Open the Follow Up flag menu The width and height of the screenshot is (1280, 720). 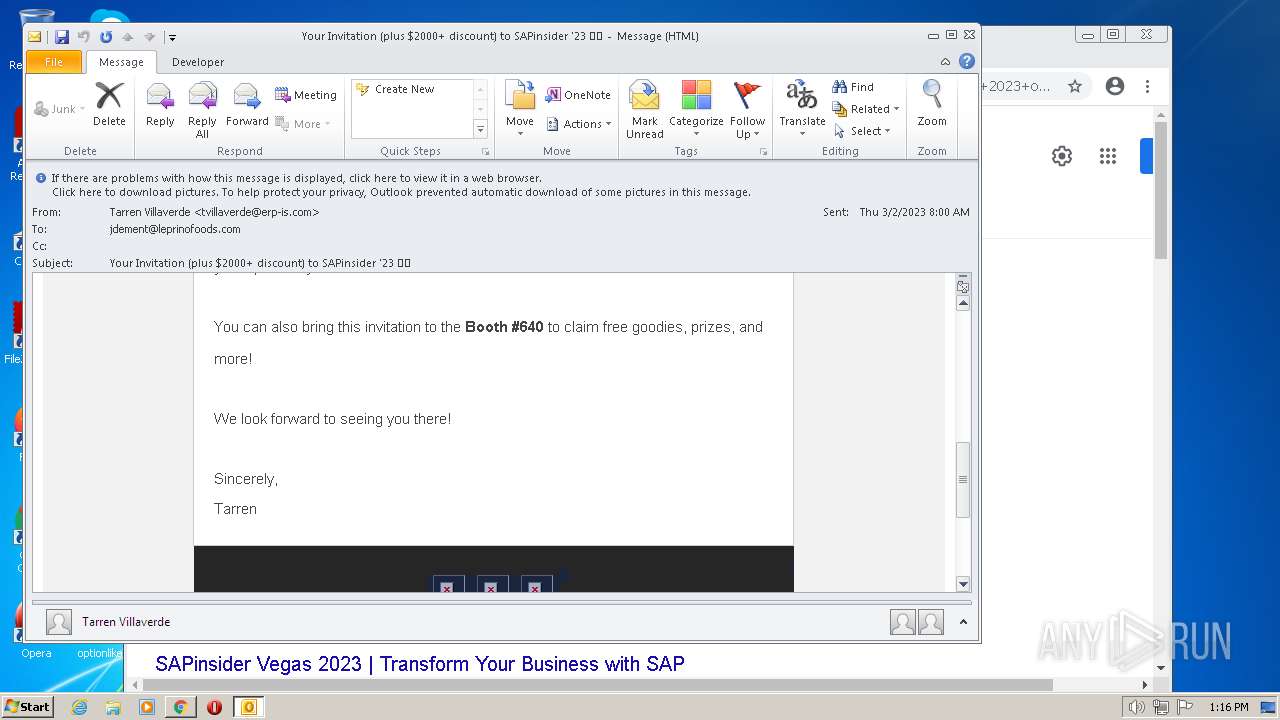(x=747, y=110)
